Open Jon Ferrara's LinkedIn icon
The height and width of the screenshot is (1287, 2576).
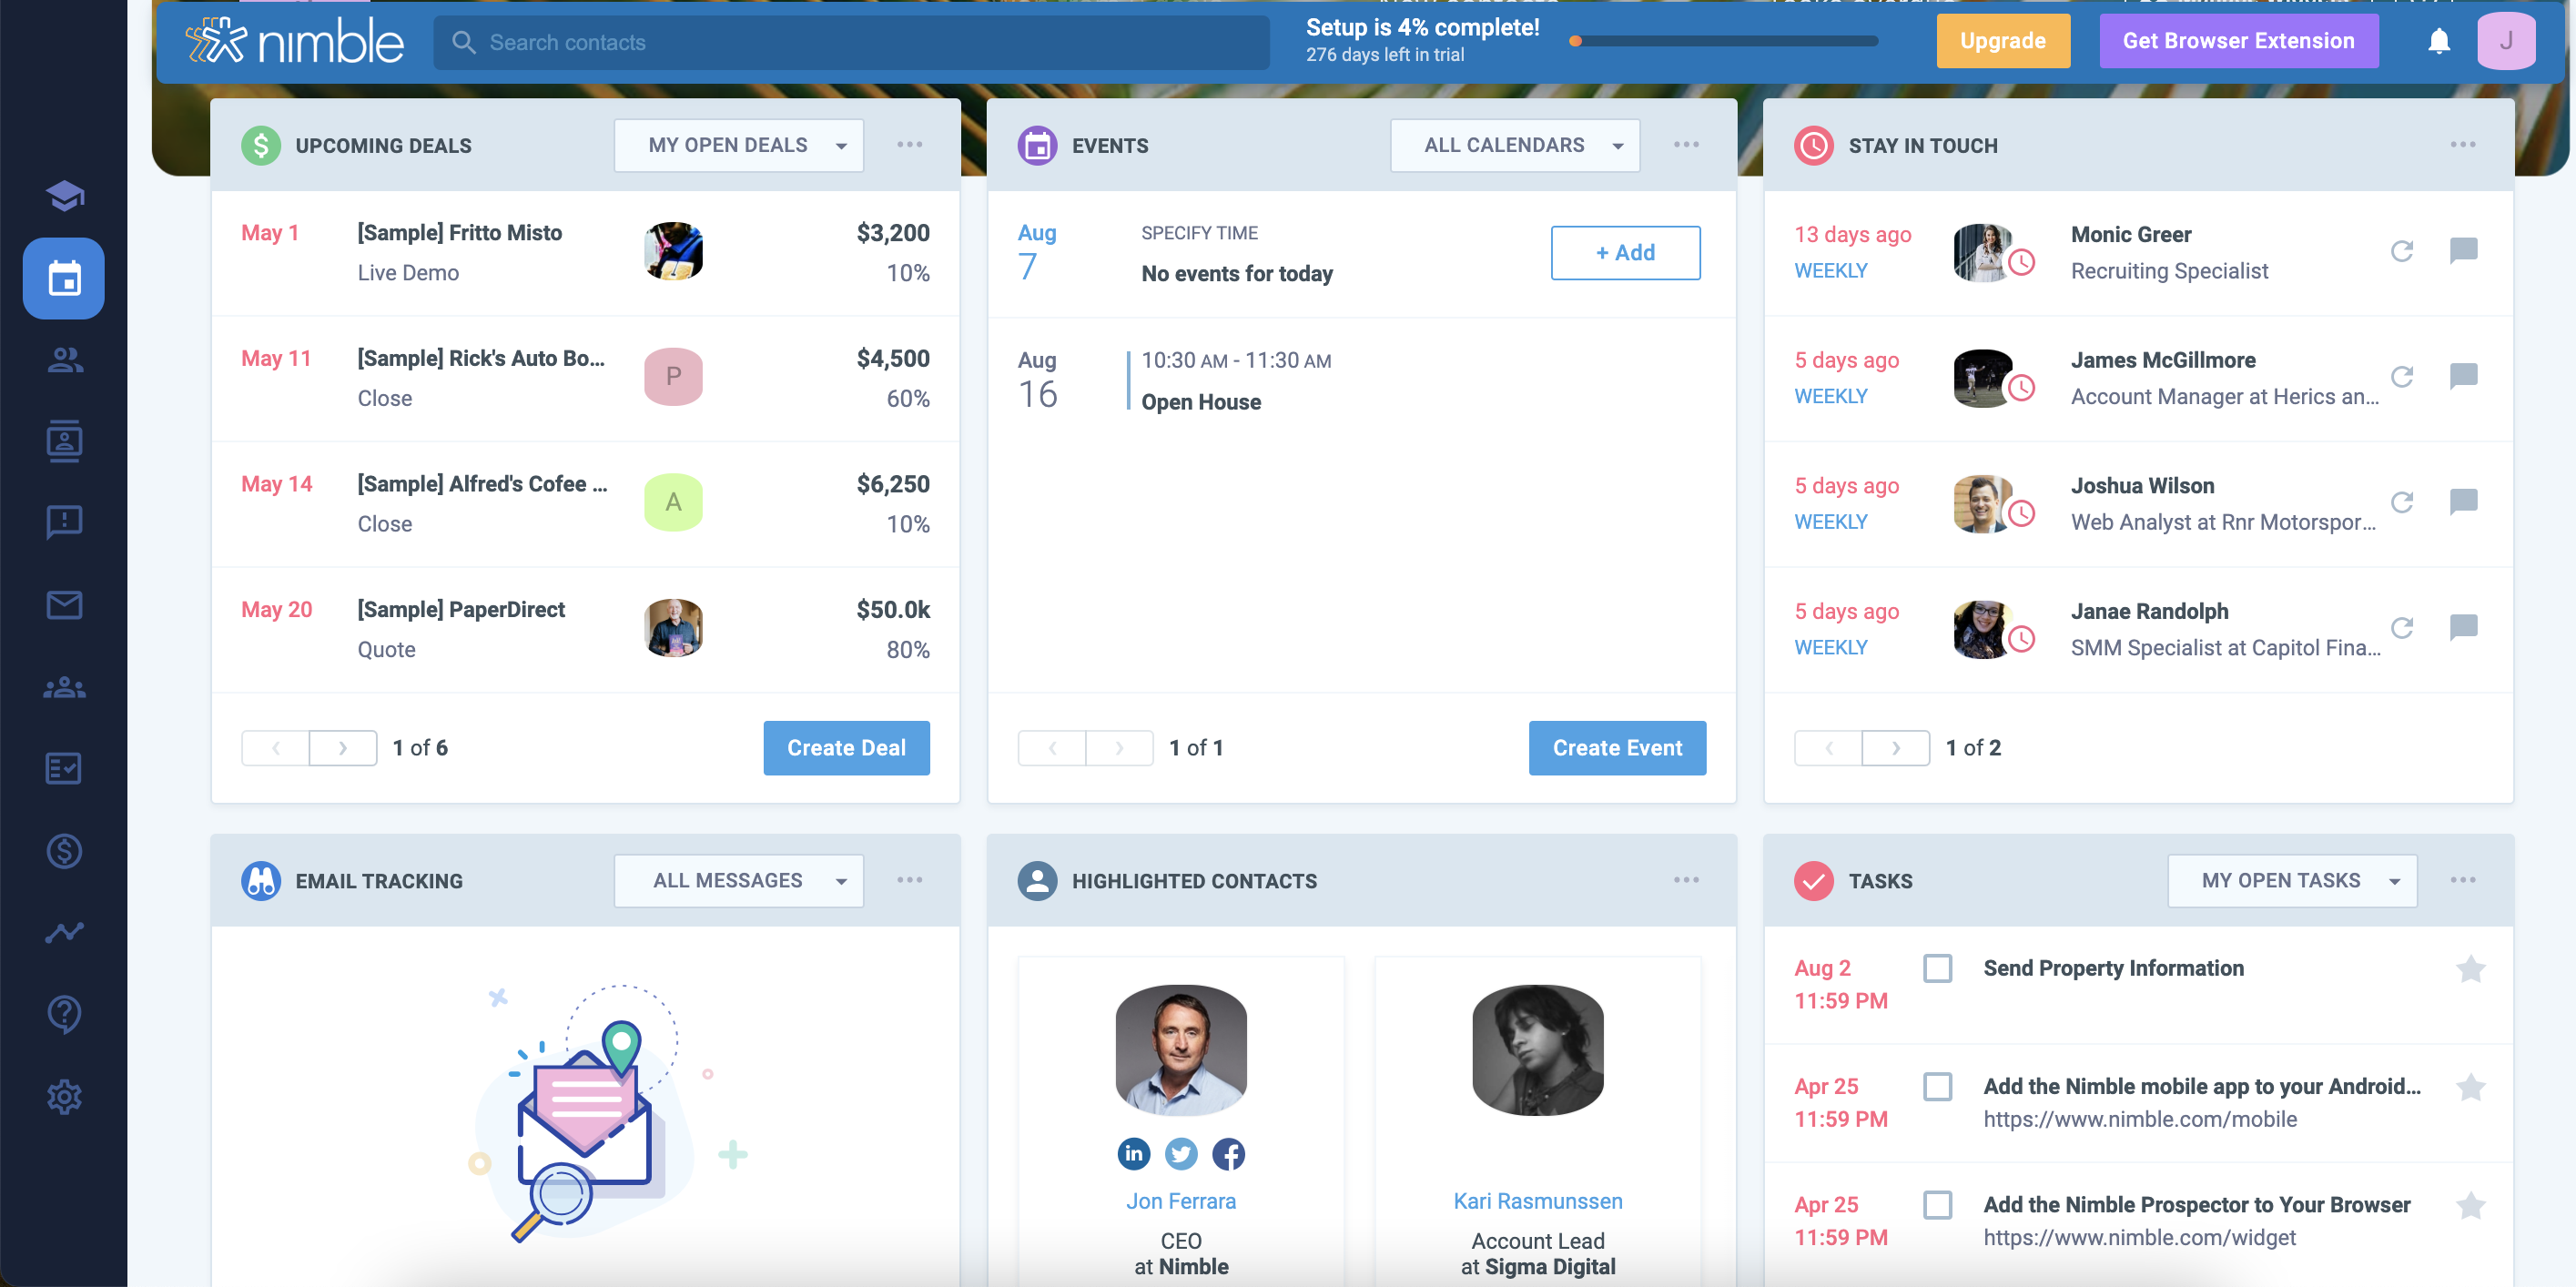coord(1133,1154)
